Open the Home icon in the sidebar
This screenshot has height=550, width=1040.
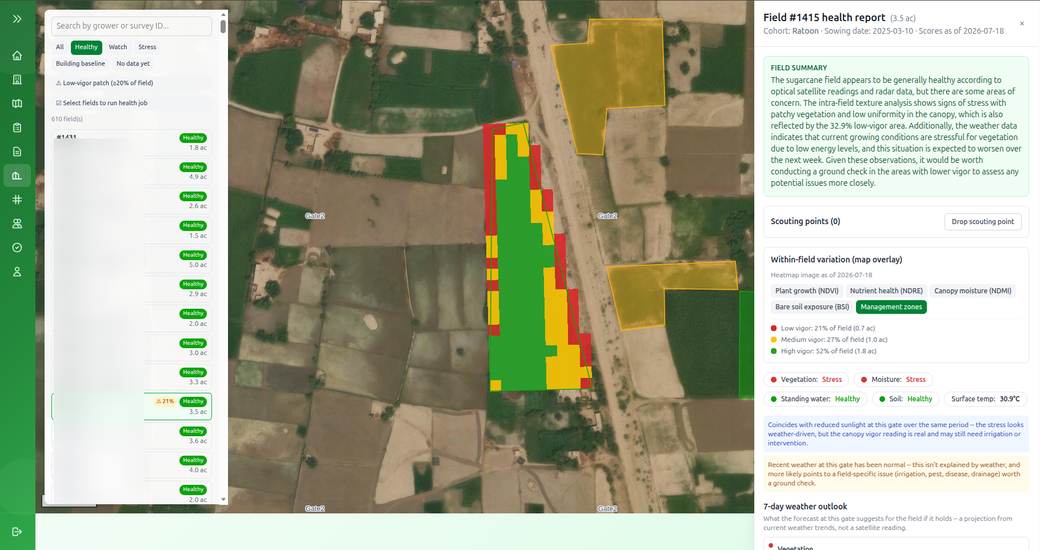pos(17,56)
